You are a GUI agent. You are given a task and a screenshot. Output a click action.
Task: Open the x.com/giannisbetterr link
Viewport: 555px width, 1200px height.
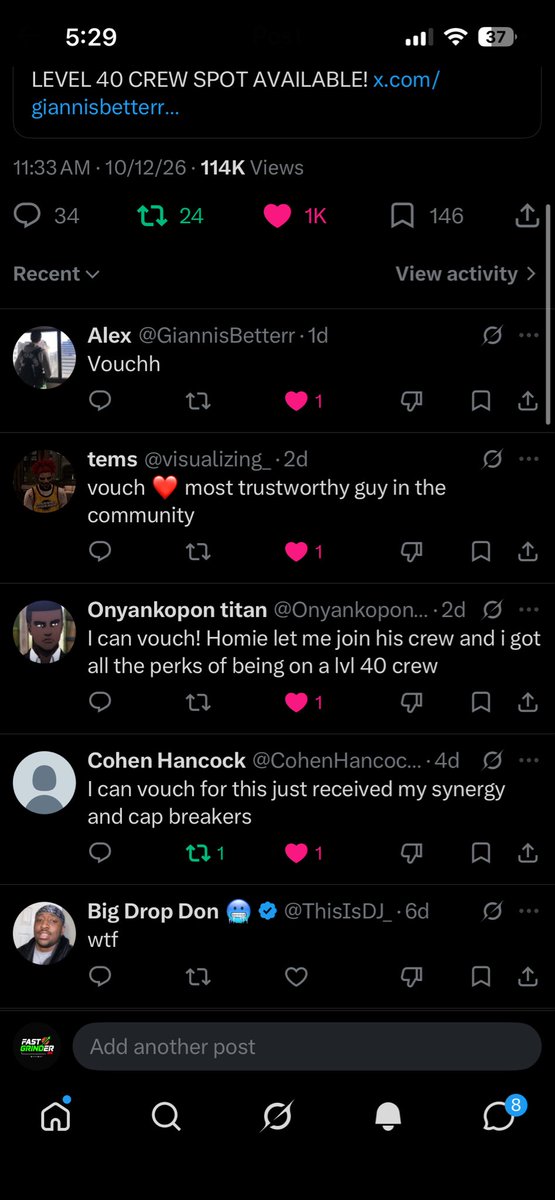[236, 93]
